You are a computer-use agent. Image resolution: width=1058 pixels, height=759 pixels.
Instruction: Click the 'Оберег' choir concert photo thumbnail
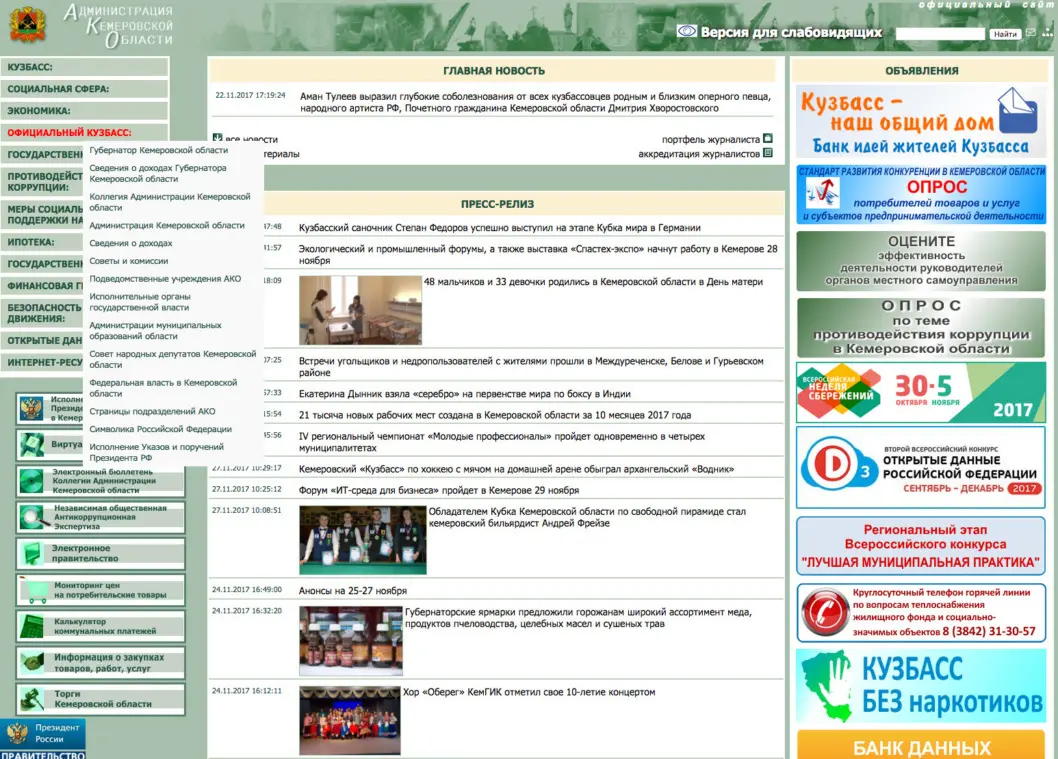pos(350,721)
